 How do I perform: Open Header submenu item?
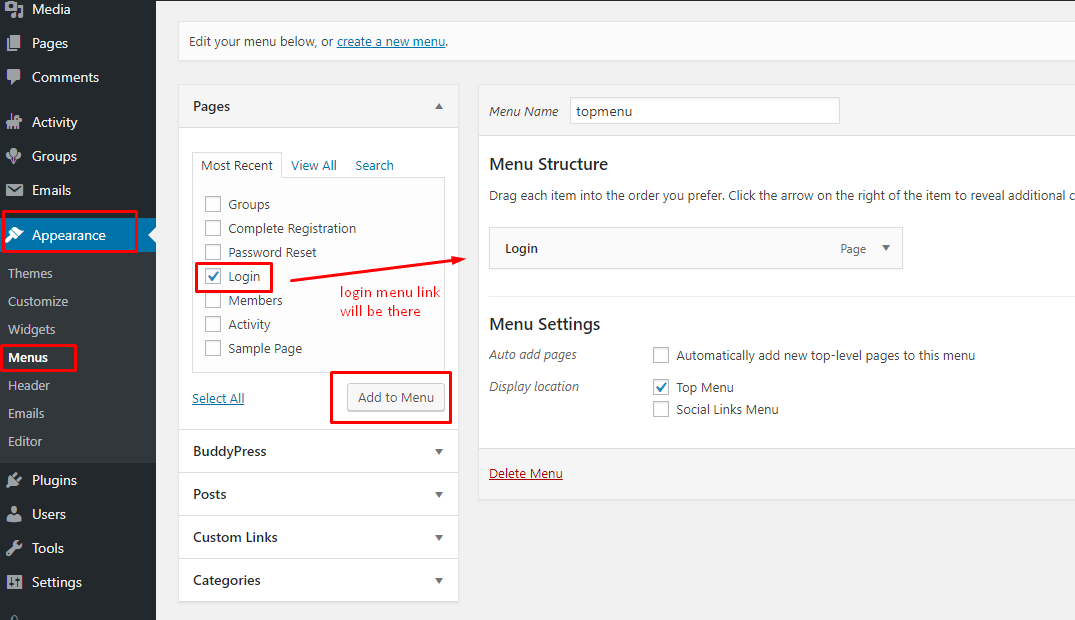29,385
